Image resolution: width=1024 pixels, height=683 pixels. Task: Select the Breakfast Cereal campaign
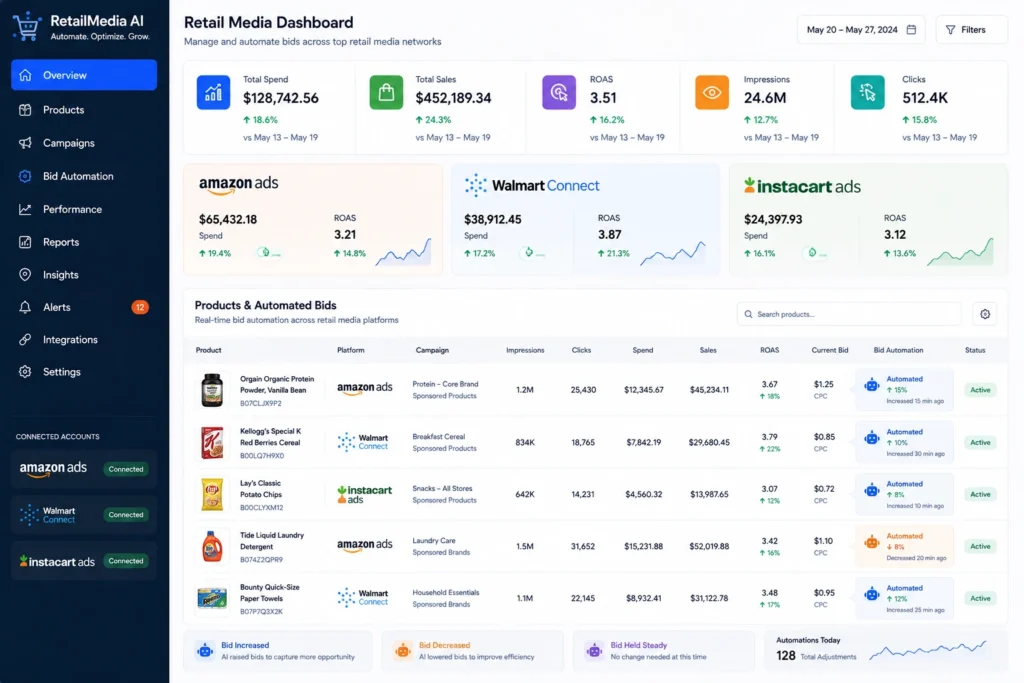(439, 436)
